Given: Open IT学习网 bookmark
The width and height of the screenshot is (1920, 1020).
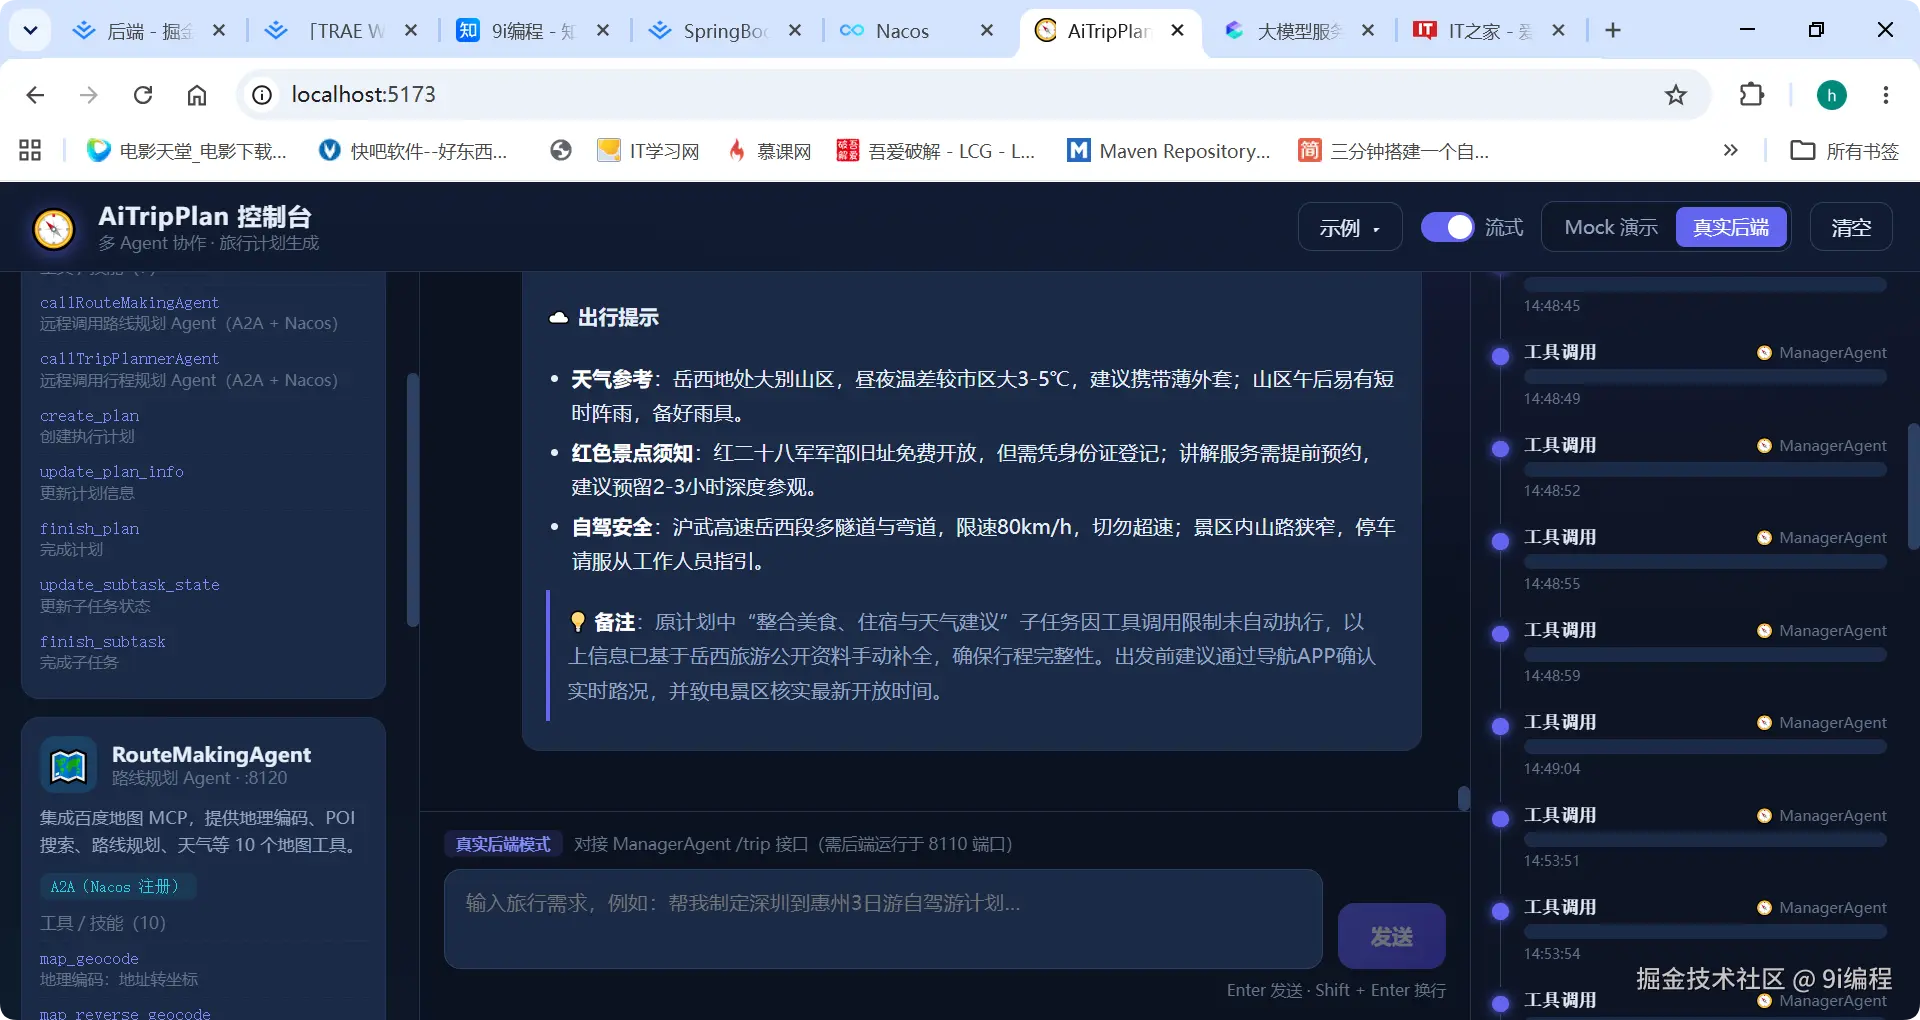Looking at the screenshot, I should pos(648,151).
